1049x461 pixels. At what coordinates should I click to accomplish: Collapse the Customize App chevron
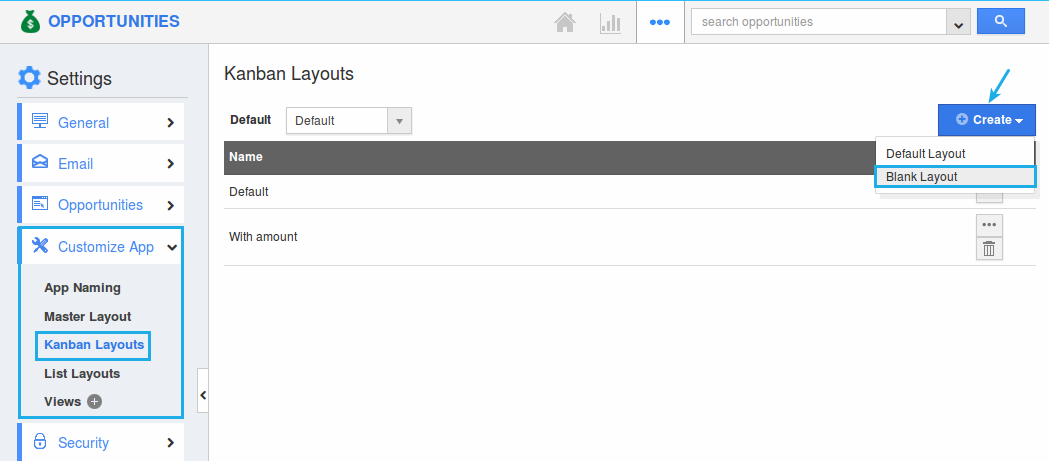click(x=171, y=247)
